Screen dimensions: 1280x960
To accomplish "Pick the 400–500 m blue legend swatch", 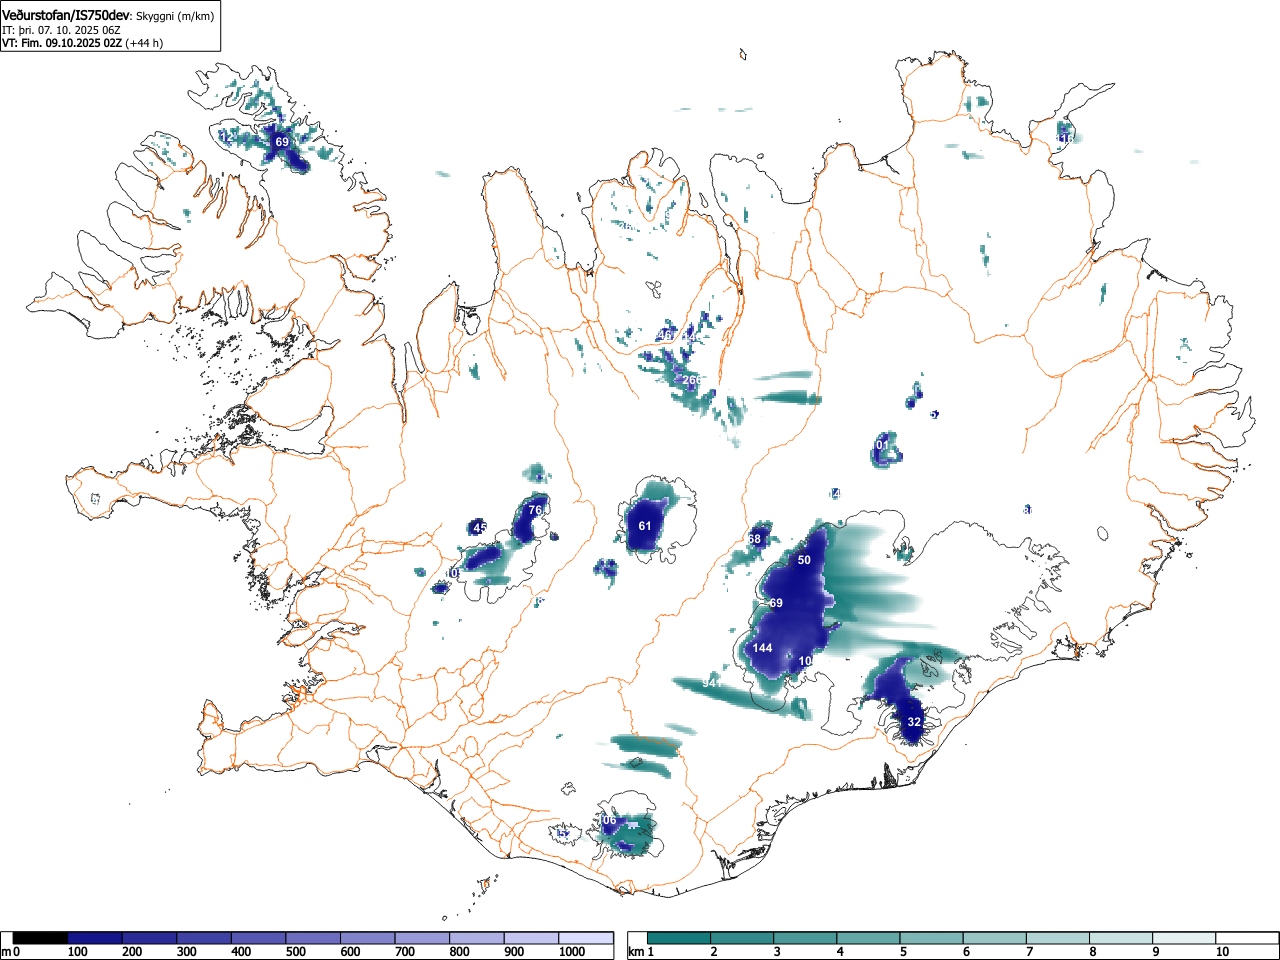I will 259,938.
